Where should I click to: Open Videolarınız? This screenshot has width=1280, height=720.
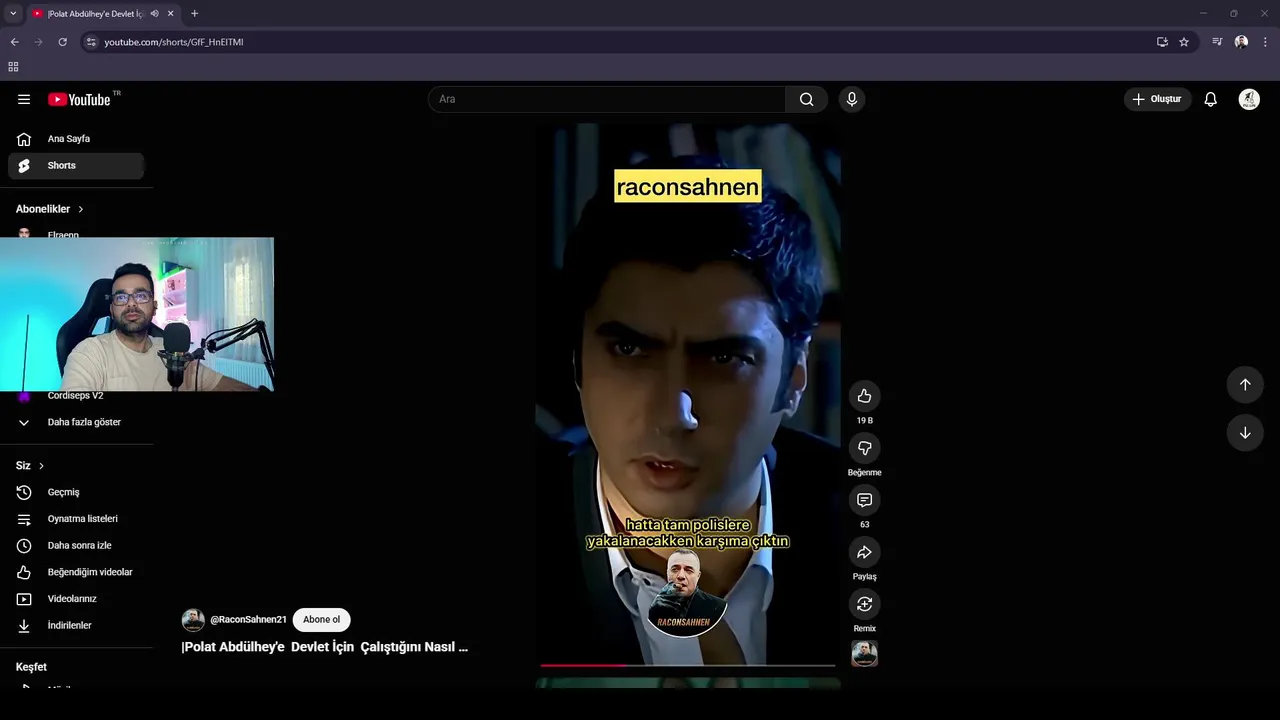(x=76, y=599)
